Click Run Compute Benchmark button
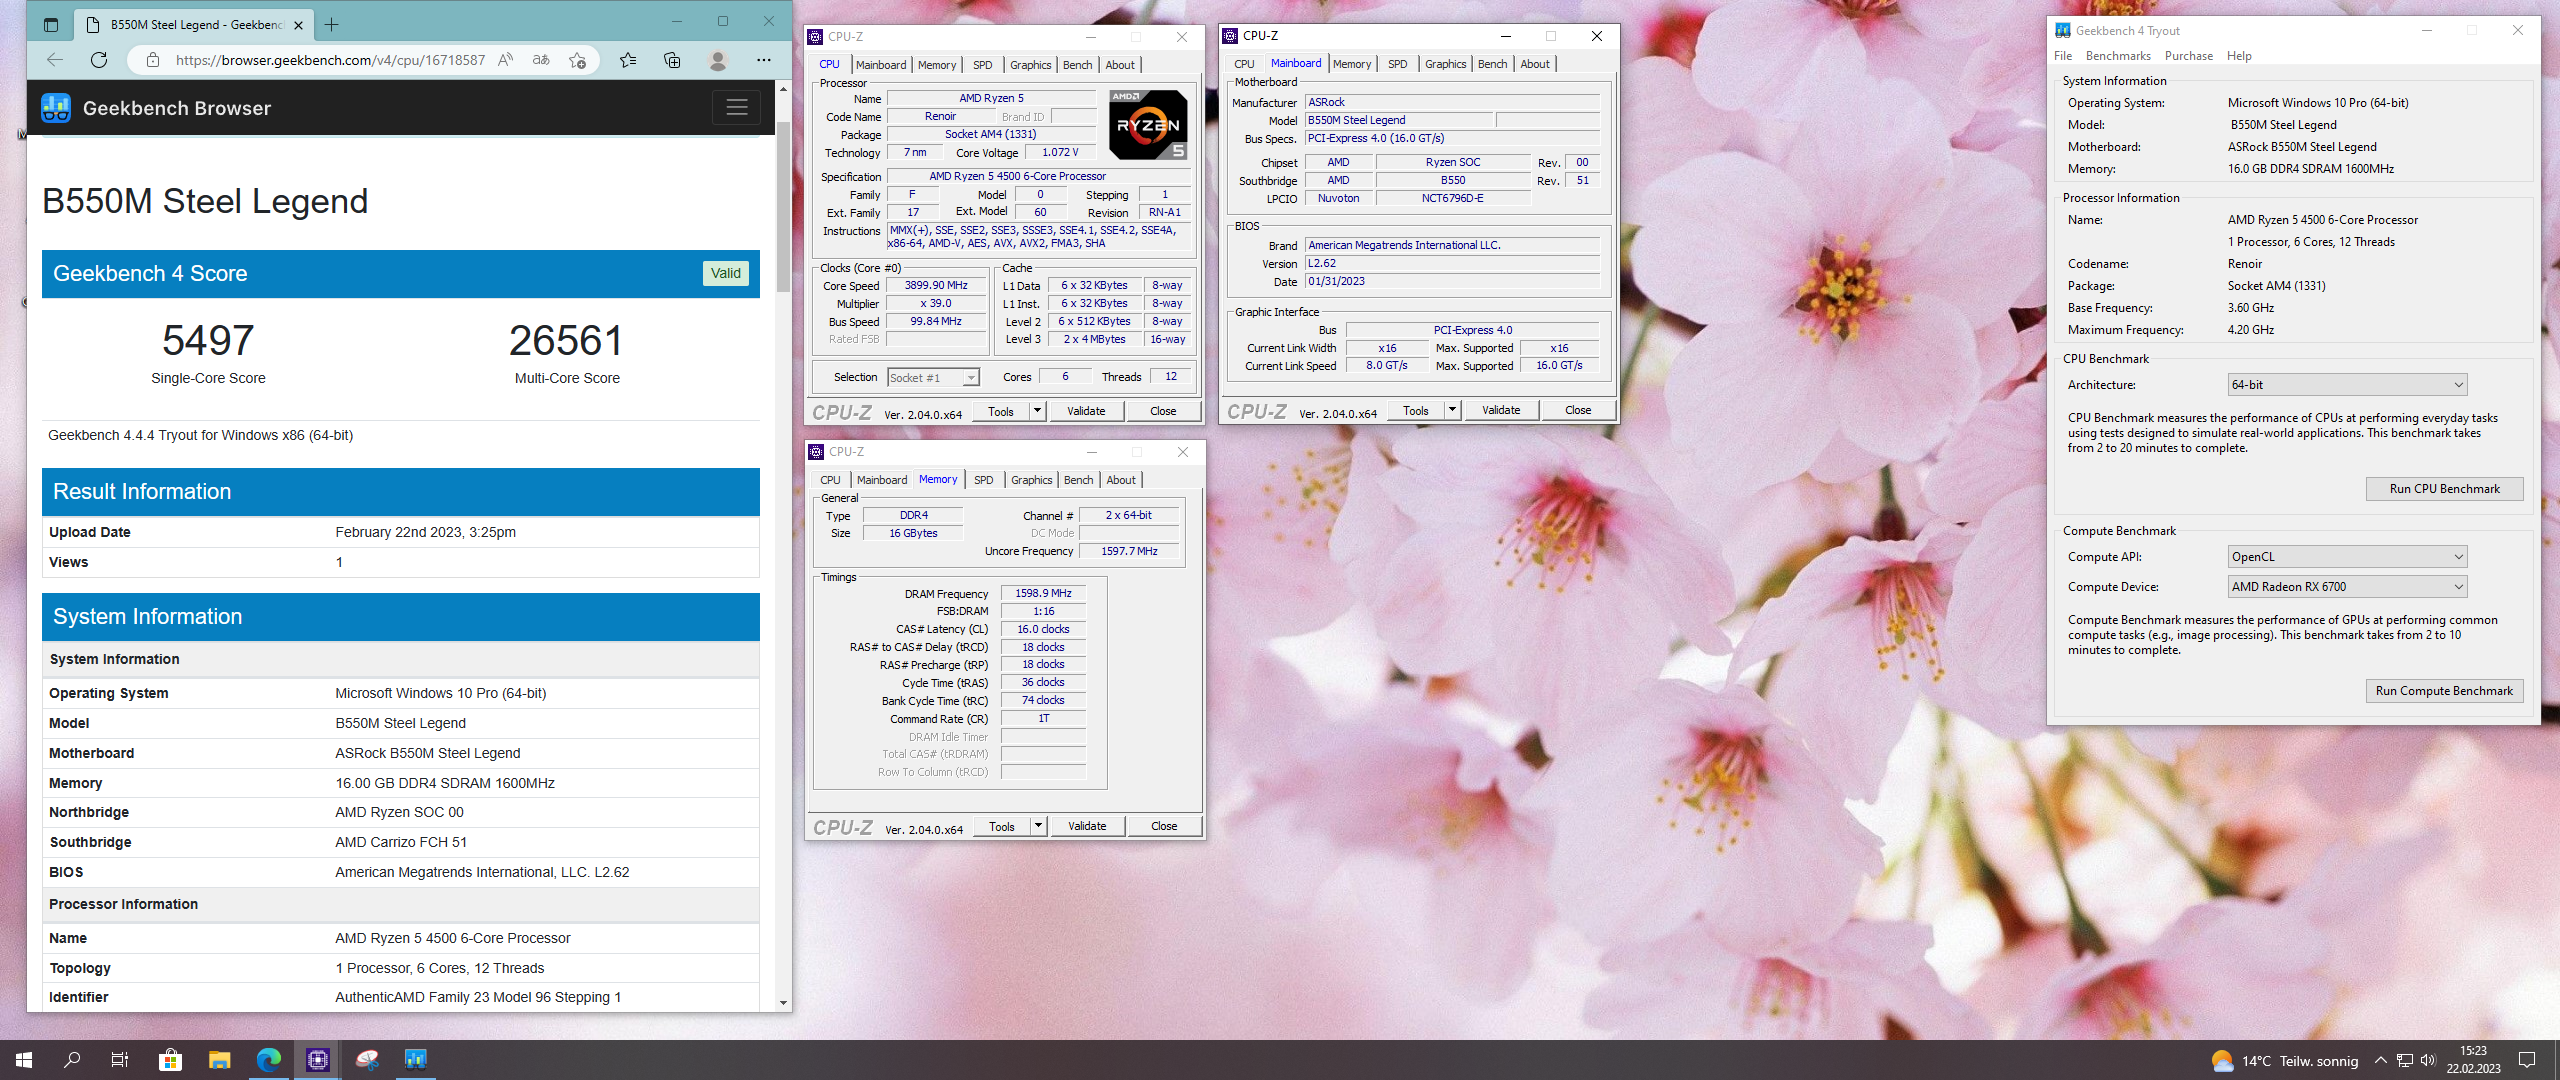 coord(2444,691)
